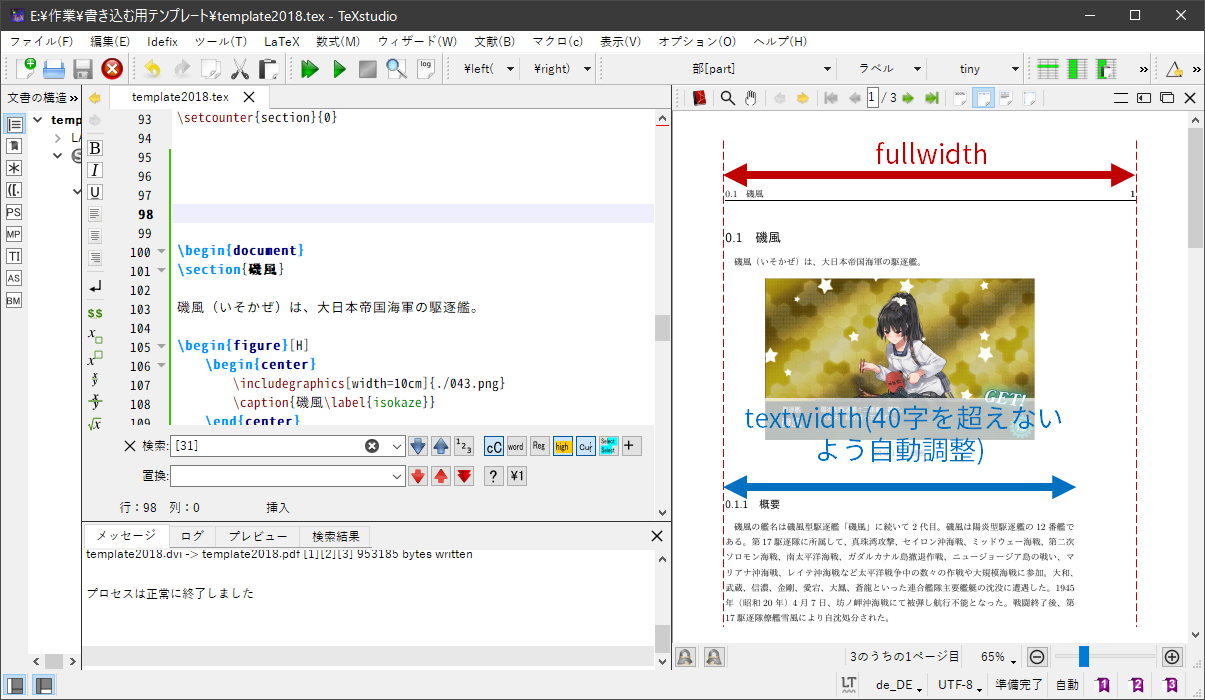Image resolution: width=1205 pixels, height=700 pixels.
Task: Apply underline formatting in the editor side toolbar
Action: pos(95,192)
